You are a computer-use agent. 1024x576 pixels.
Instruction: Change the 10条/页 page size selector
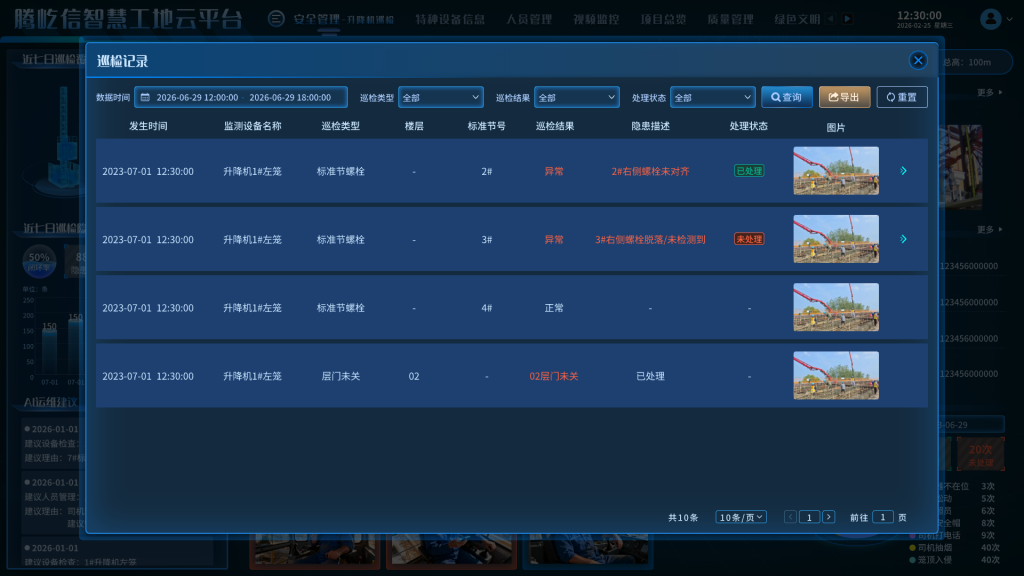[741, 517]
